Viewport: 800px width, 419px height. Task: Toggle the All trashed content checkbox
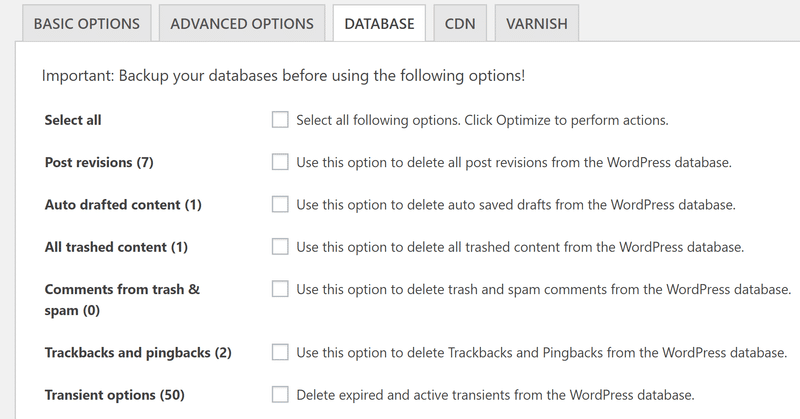(x=280, y=246)
